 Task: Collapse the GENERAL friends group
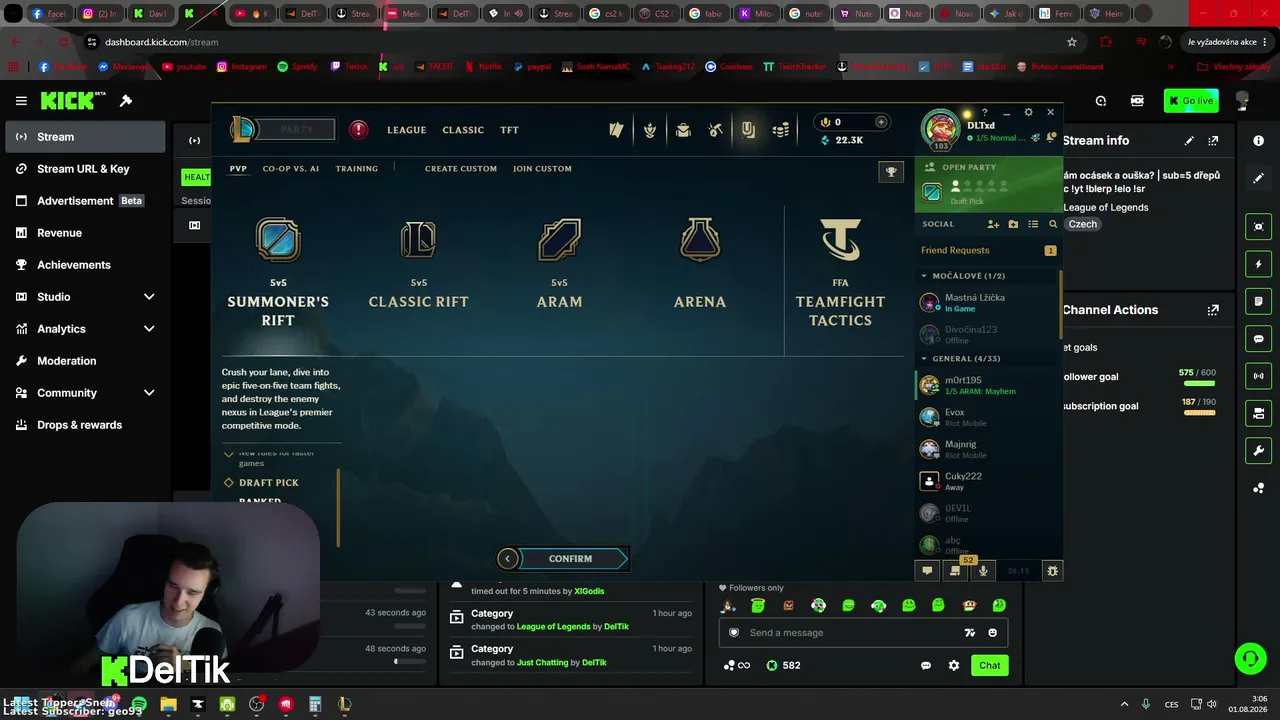[924, 358]
